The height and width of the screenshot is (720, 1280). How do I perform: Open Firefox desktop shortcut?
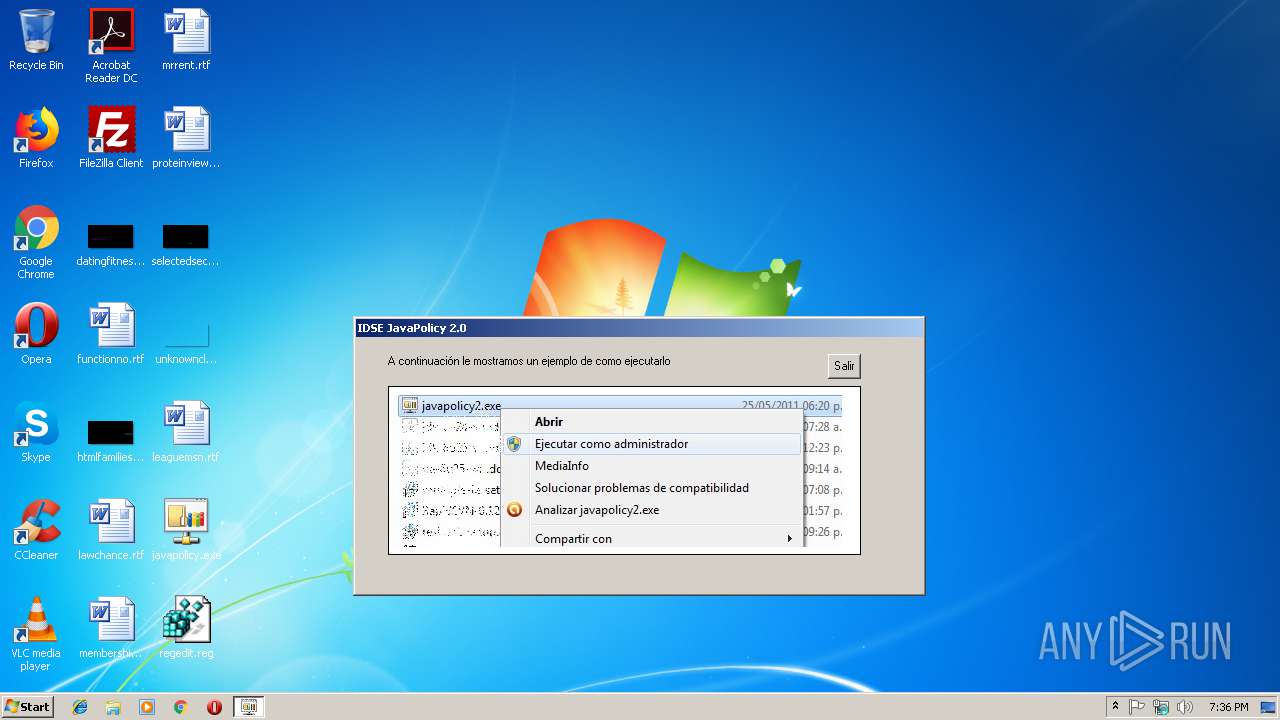[36, 138]
